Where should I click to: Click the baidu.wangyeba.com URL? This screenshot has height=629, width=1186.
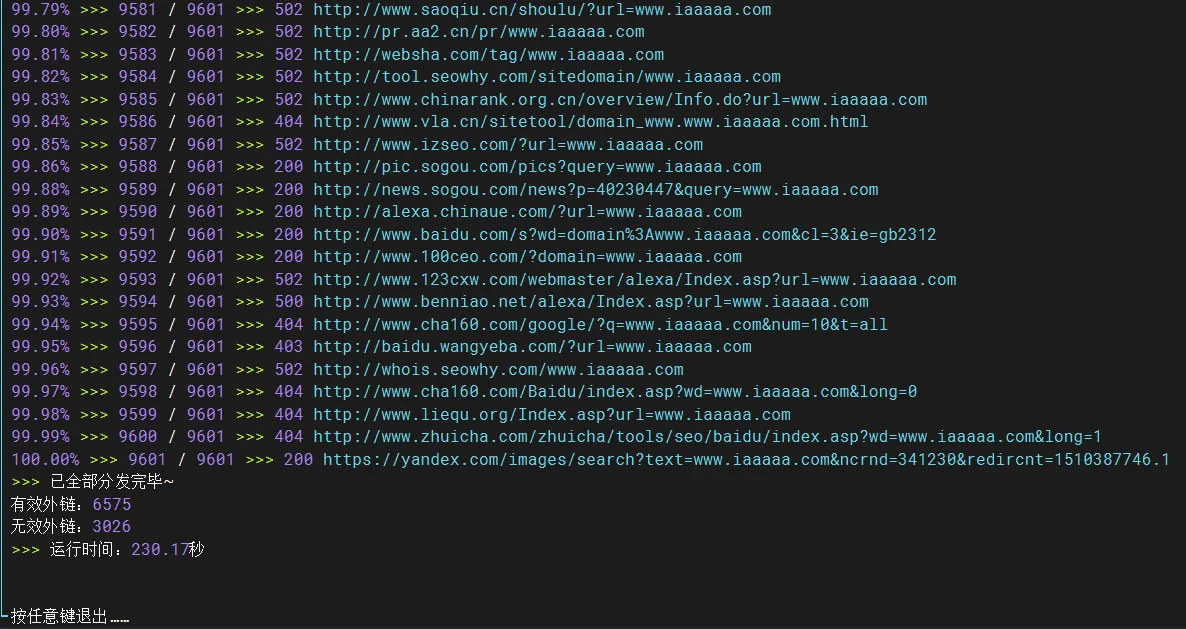pos(532,346)
